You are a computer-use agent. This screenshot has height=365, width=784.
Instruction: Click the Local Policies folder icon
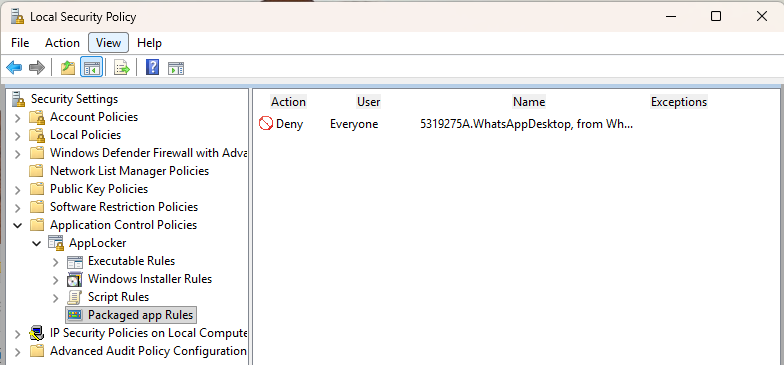coord(37,135)
